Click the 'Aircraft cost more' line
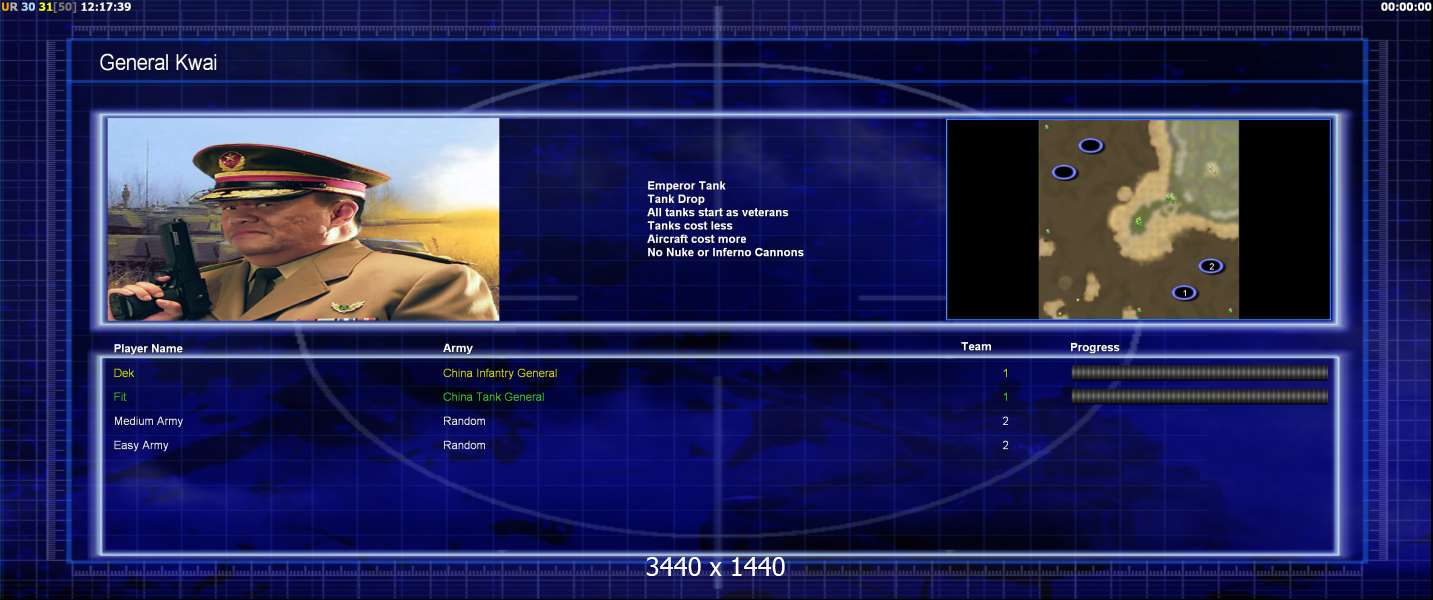Image resolution: width=1433 pixels, height=600 pixels. coord(697,239)
